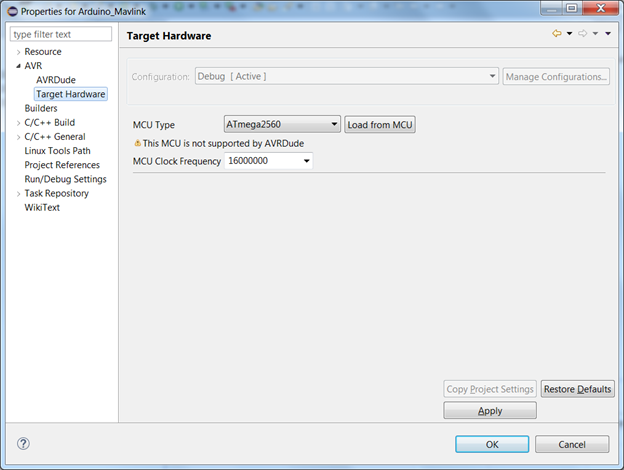This screenshot has width=624, height=470.
Task: Select the Task Repository item label
Action: (x=57, y=193)
